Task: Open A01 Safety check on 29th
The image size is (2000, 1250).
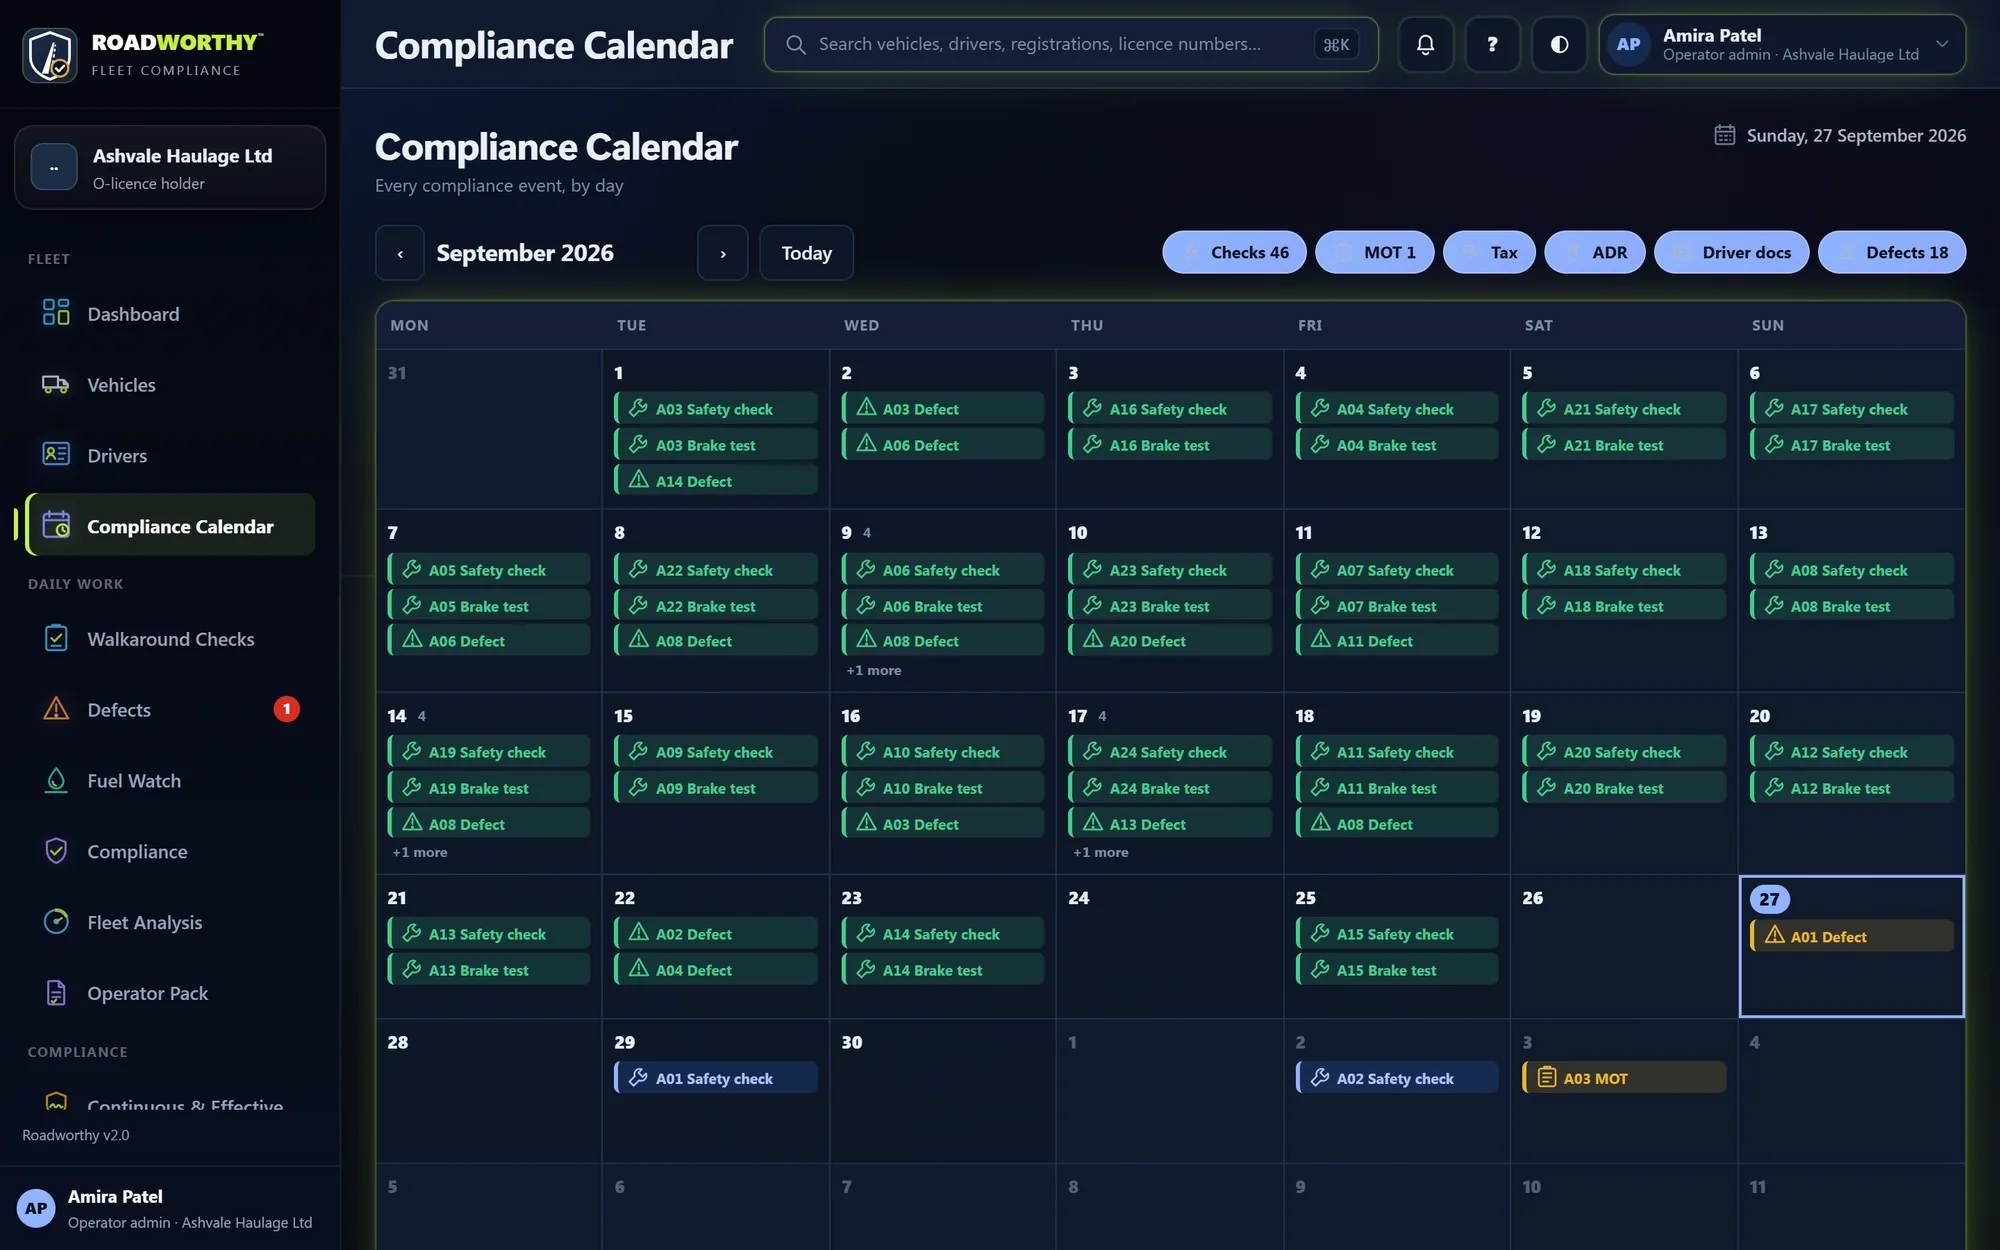Action: [x=716, y=1077]
